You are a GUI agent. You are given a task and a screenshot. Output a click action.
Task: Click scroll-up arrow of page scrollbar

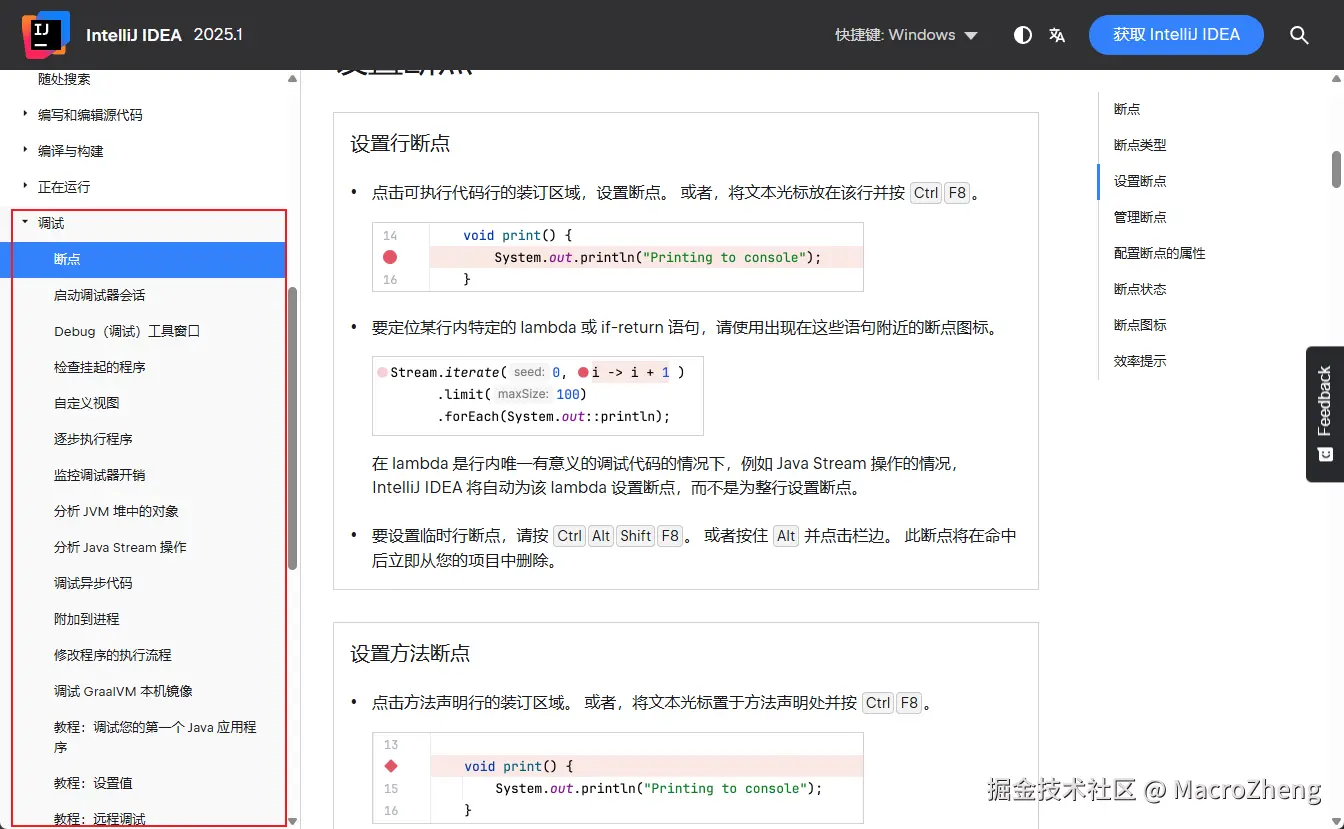point(1337,78)
